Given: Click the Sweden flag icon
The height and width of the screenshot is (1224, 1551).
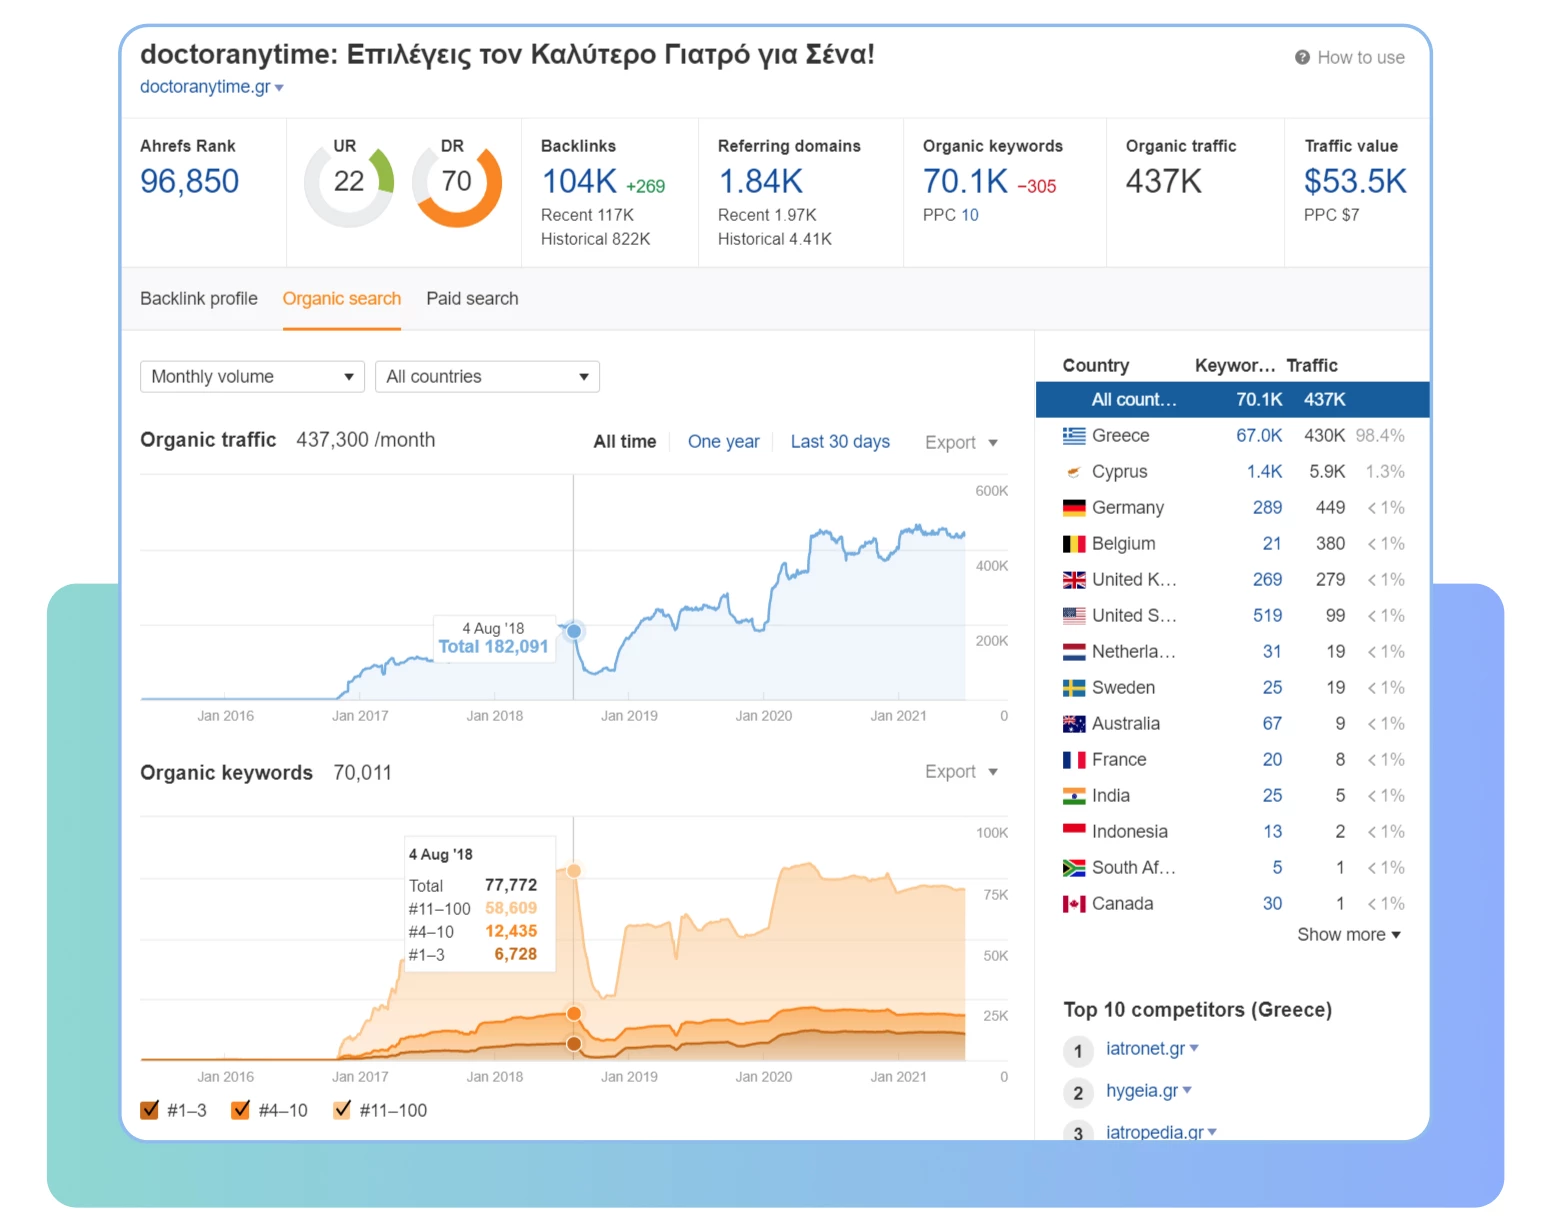Looking at the screenshot, I should point(1074,688).
